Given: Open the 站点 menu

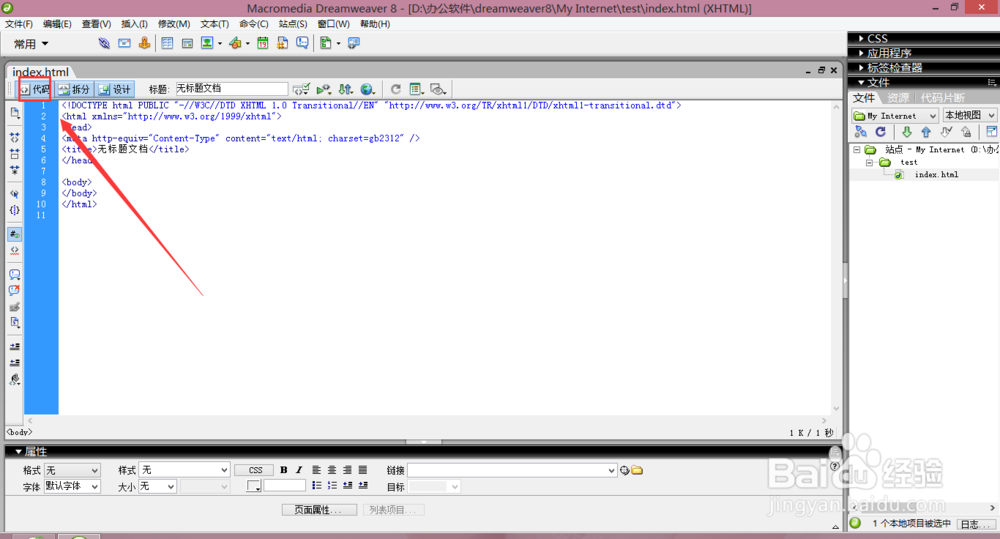Looking at the screenshot, I should (x=293, y=24).
